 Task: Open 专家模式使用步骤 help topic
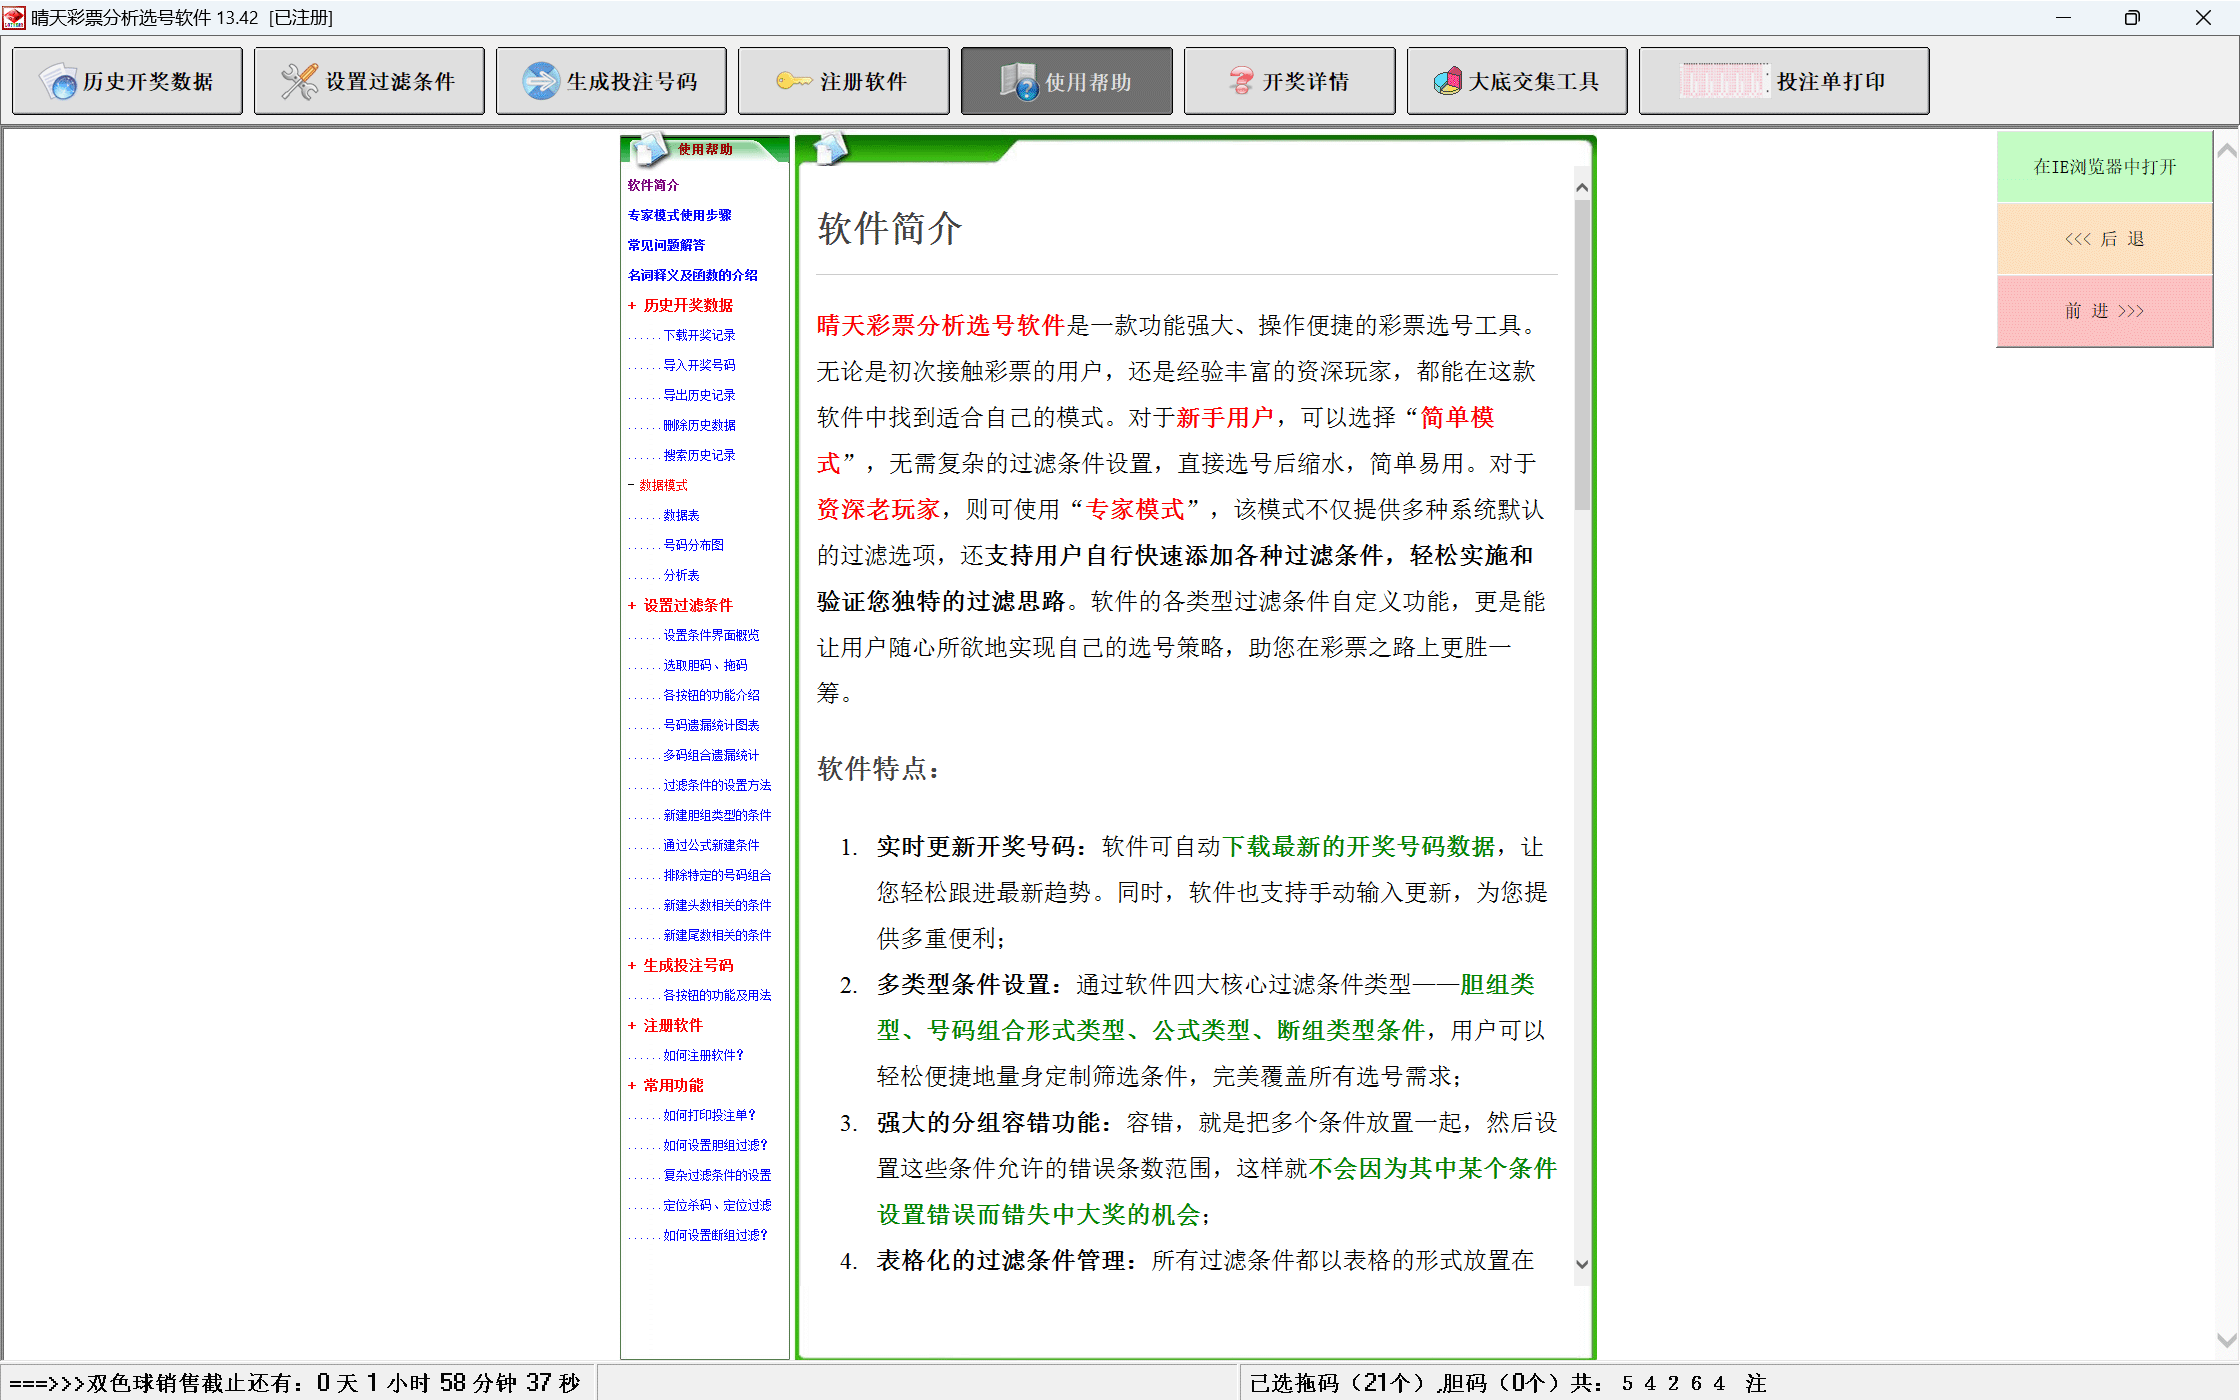679,216
